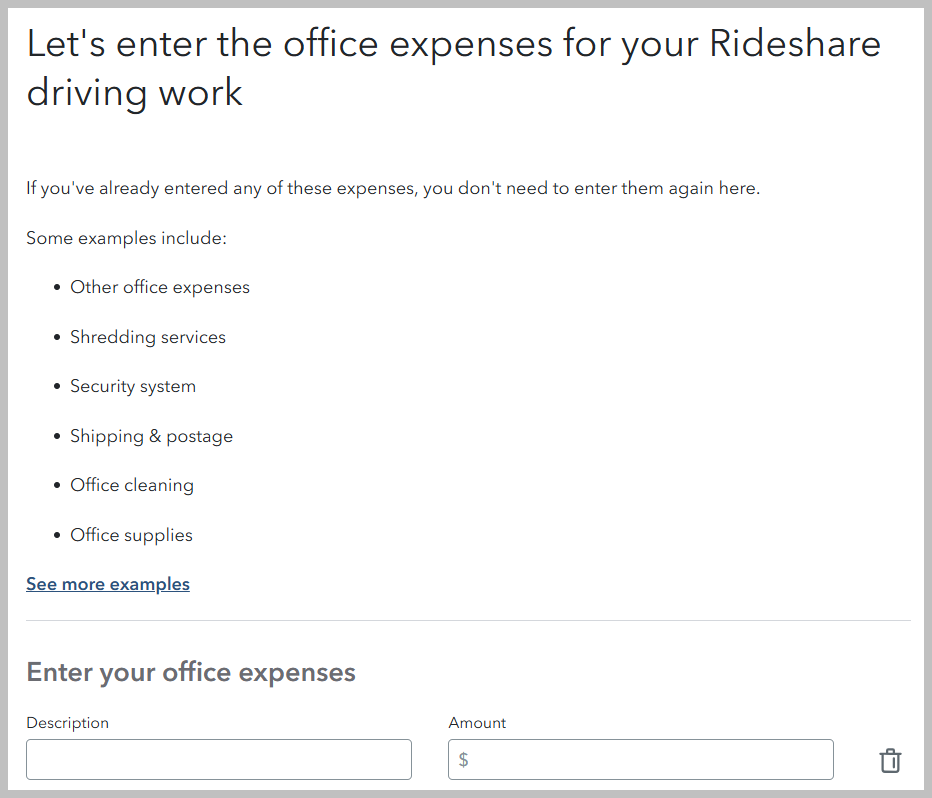Click the divider line above expense form

(x=468, y=621)
